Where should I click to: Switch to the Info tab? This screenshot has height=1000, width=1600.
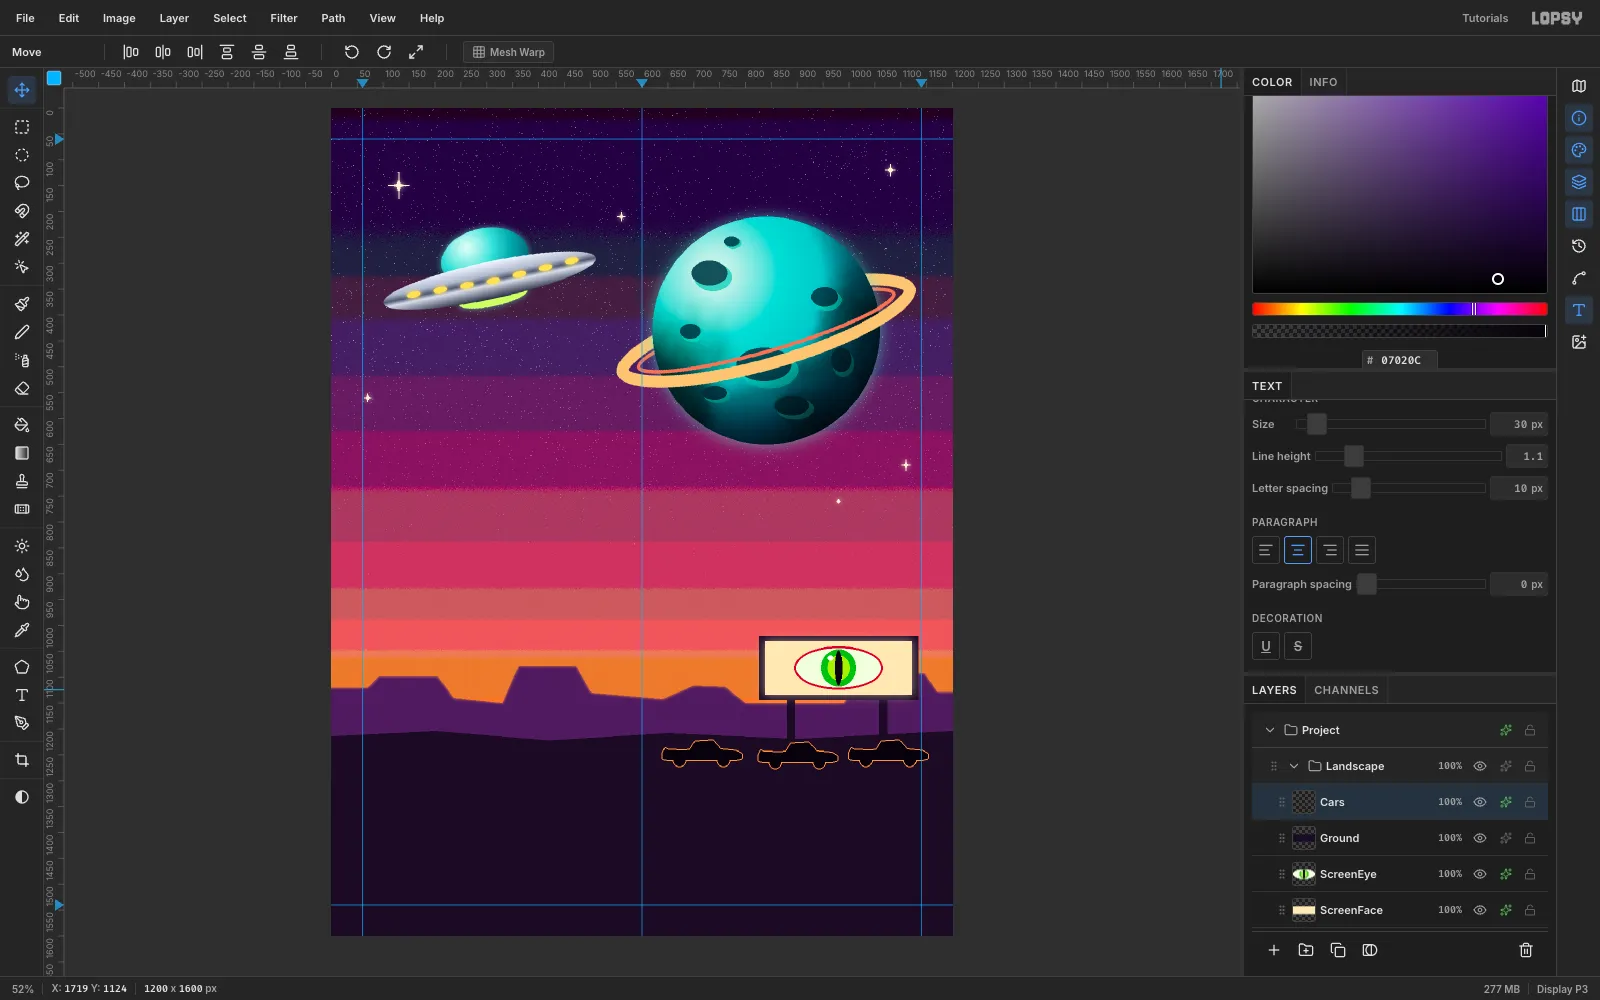(x=1323, y=82)
